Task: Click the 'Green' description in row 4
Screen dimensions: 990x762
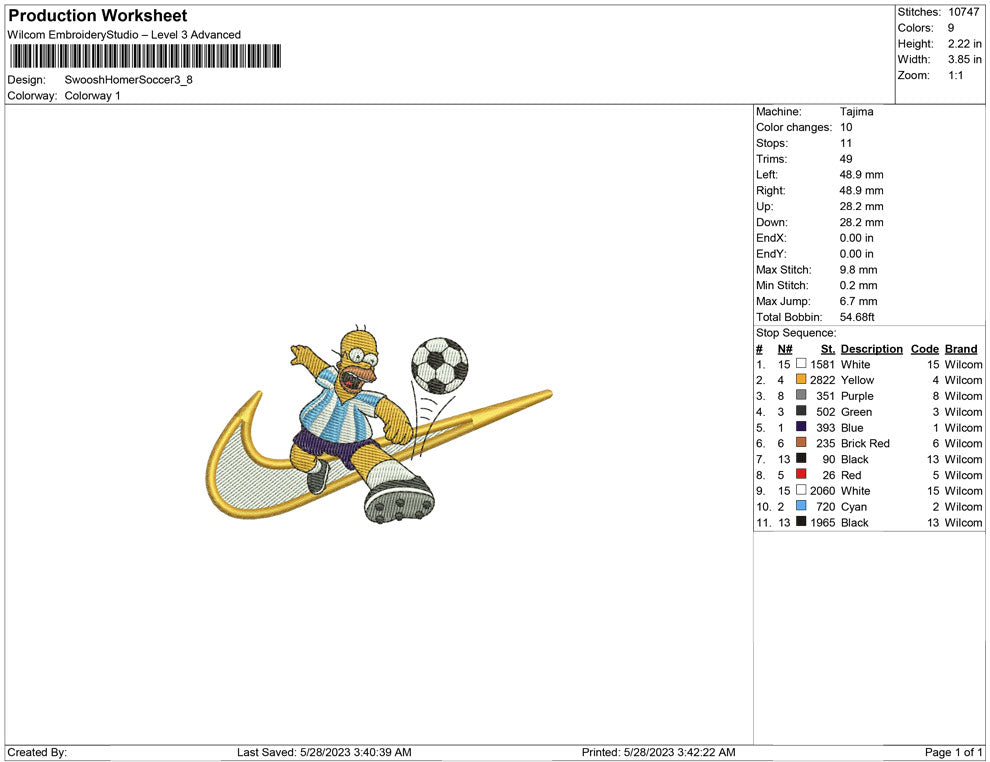Action: click(857, 412)
